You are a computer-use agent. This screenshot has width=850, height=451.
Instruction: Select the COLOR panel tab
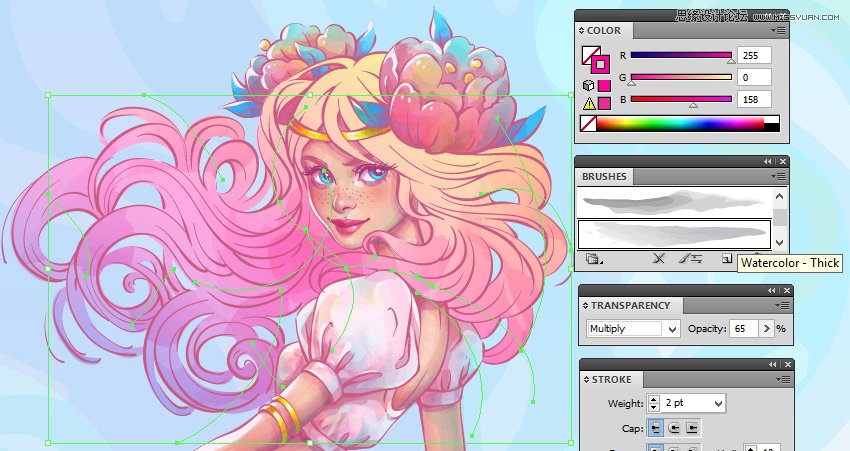pos(603,31)
